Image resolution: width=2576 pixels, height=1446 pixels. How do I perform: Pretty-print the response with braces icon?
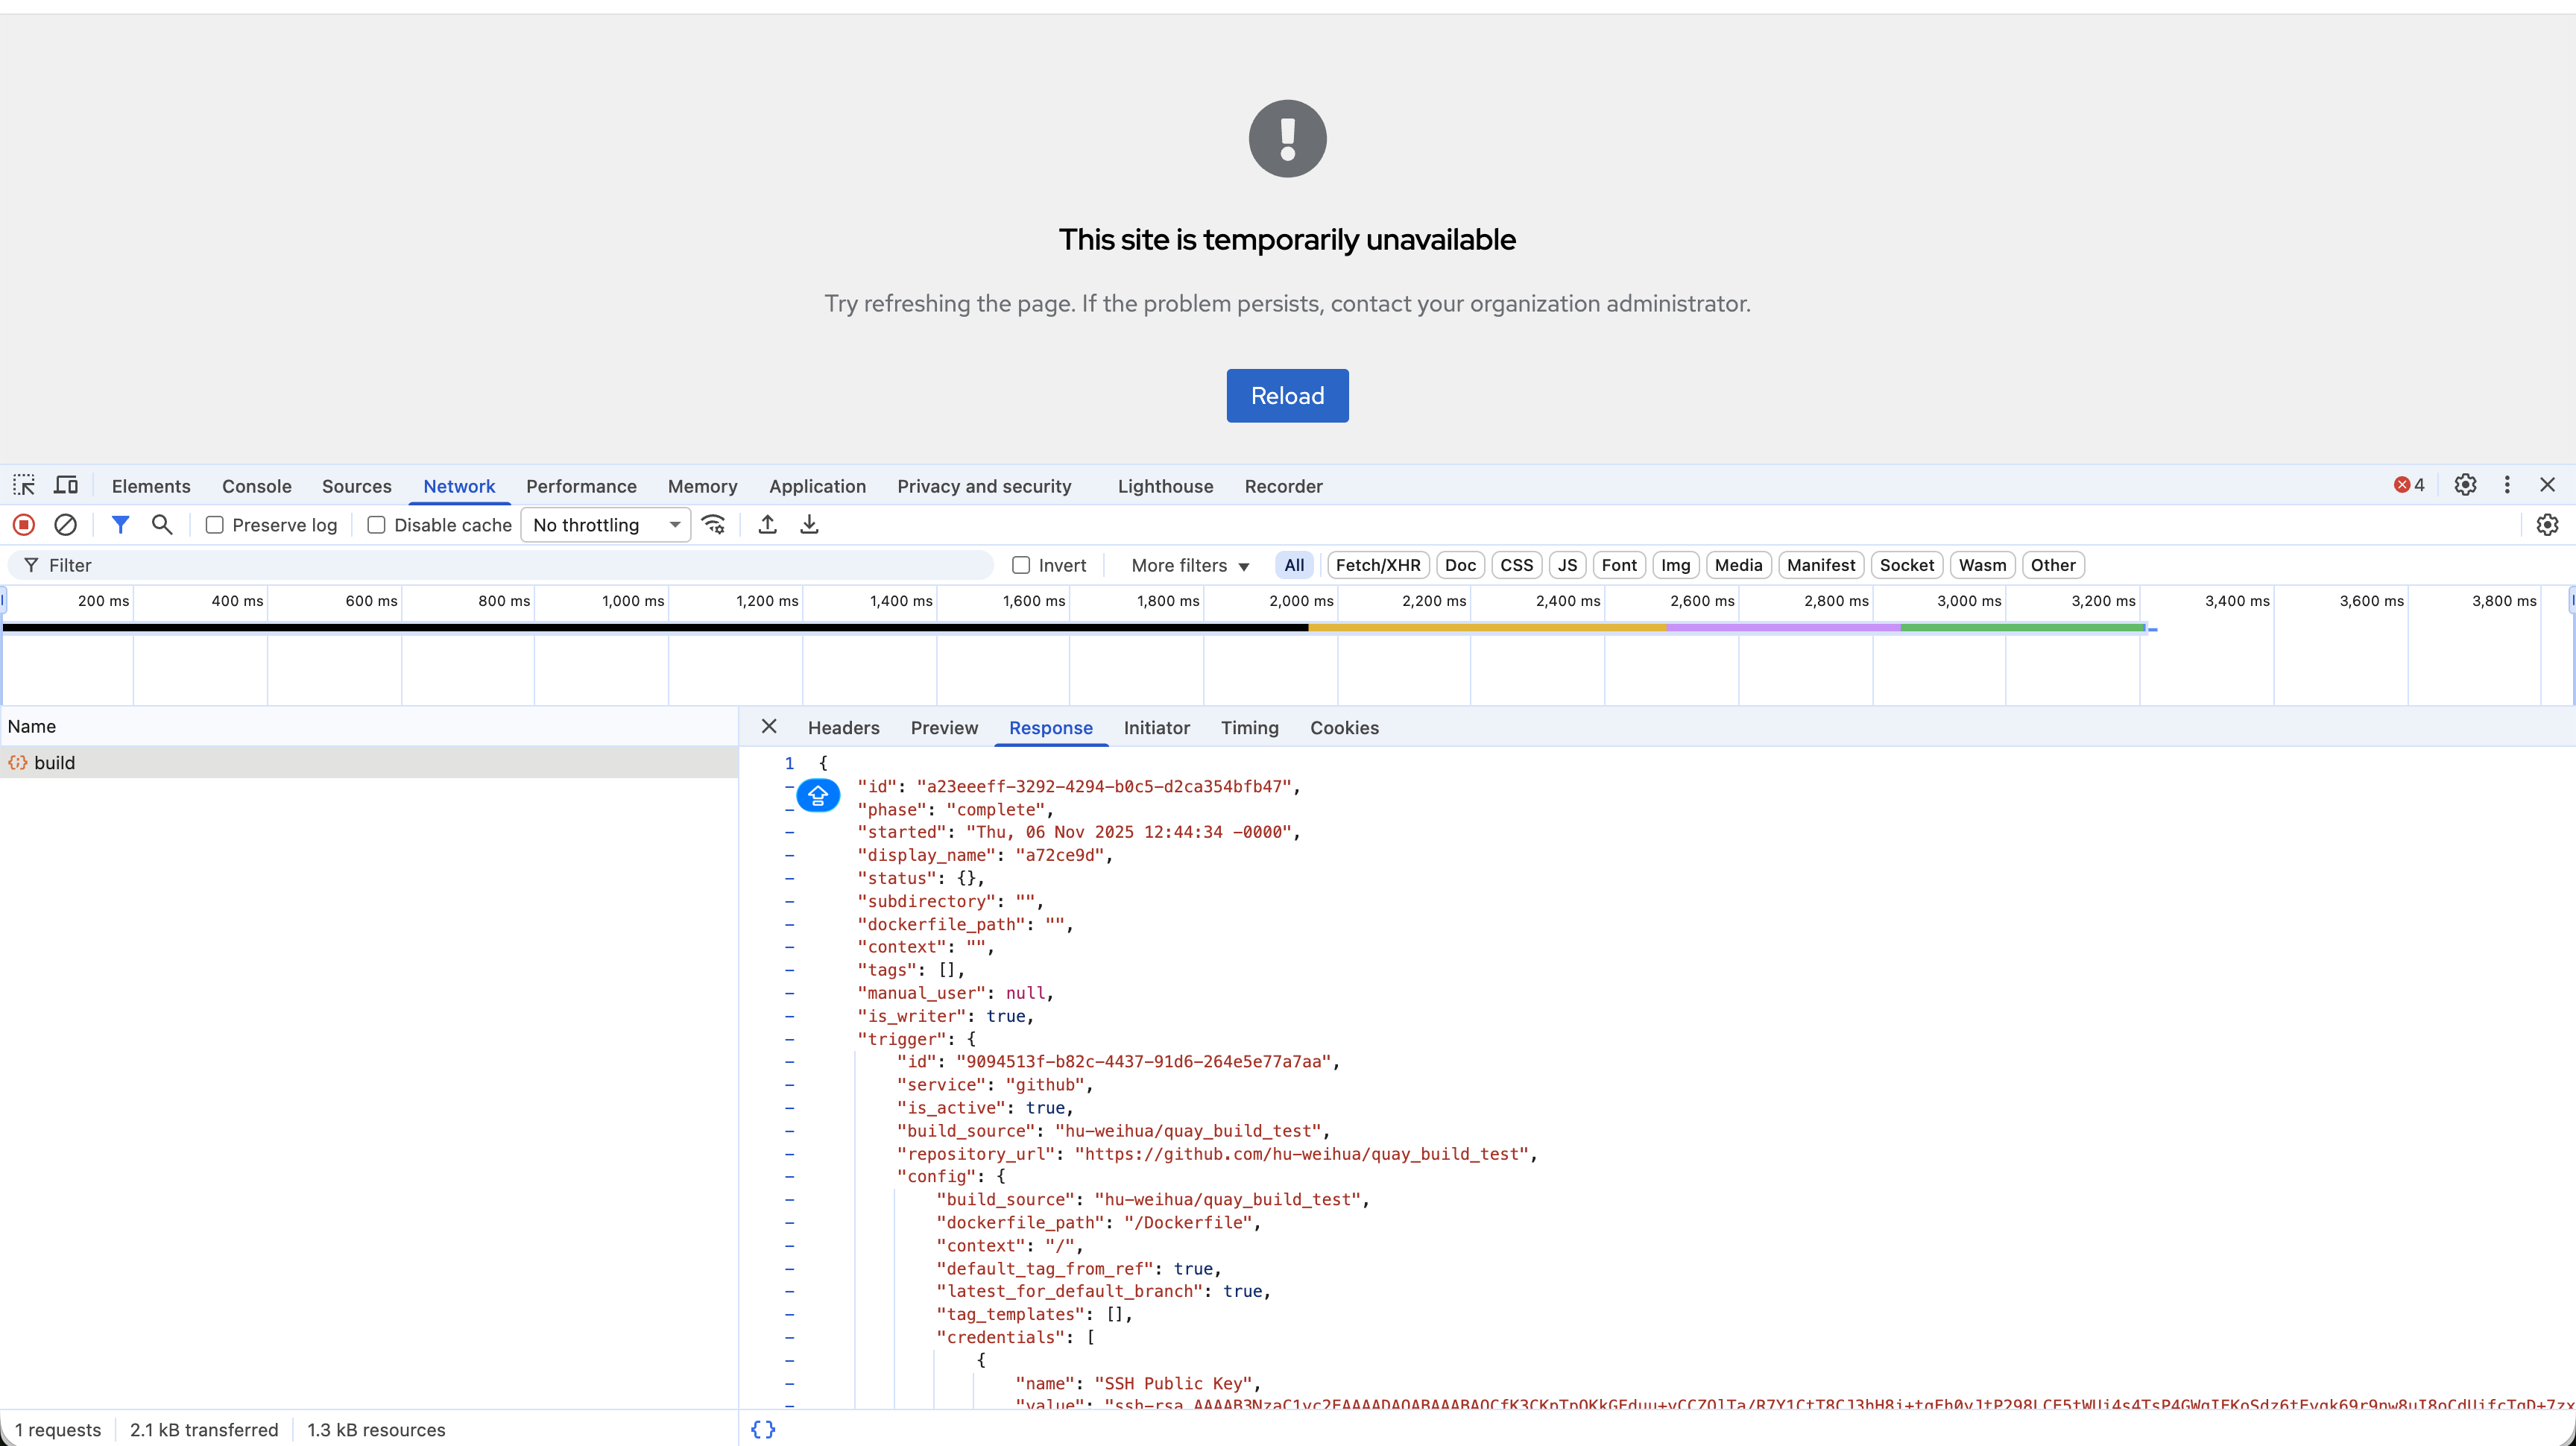[x=763, y=1430]
